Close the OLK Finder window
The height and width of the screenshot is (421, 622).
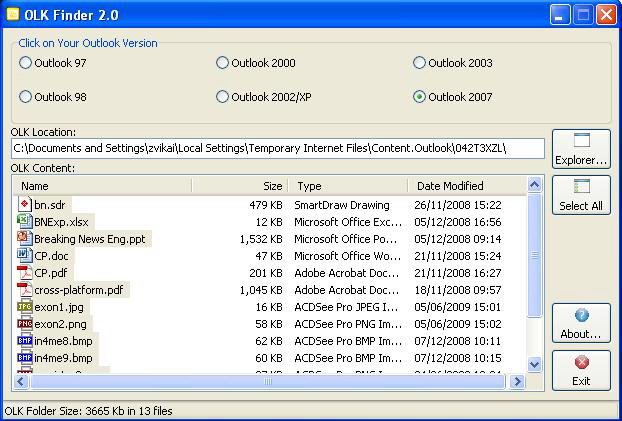(x=607, y=15)
